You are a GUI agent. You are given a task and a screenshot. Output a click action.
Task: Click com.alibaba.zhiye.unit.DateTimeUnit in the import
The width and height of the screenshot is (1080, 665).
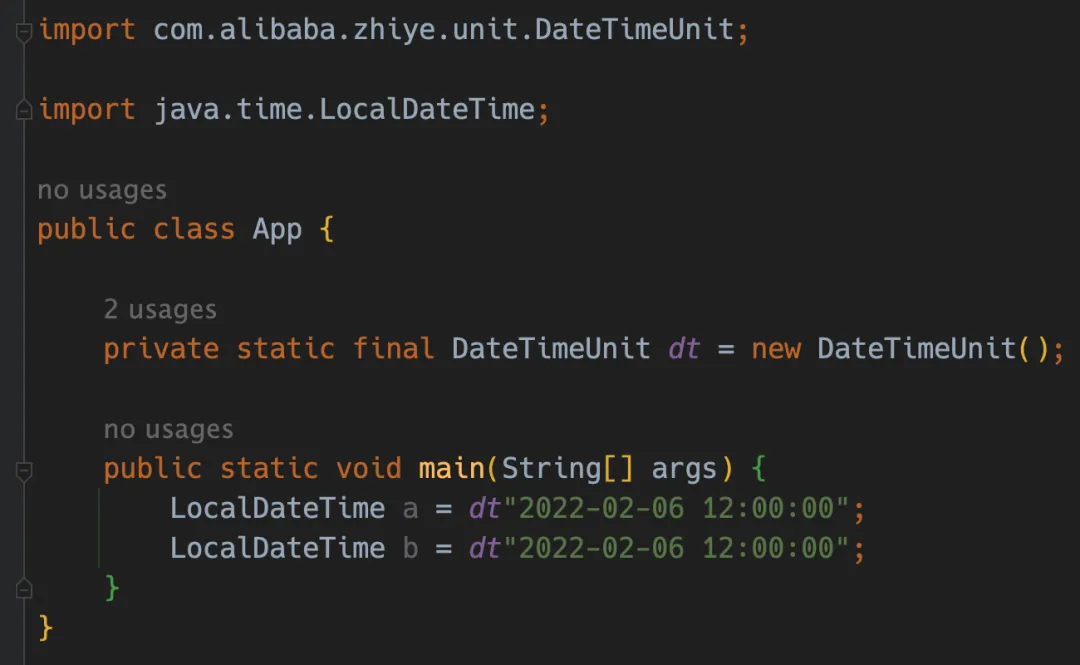click(x=444, y=30)
